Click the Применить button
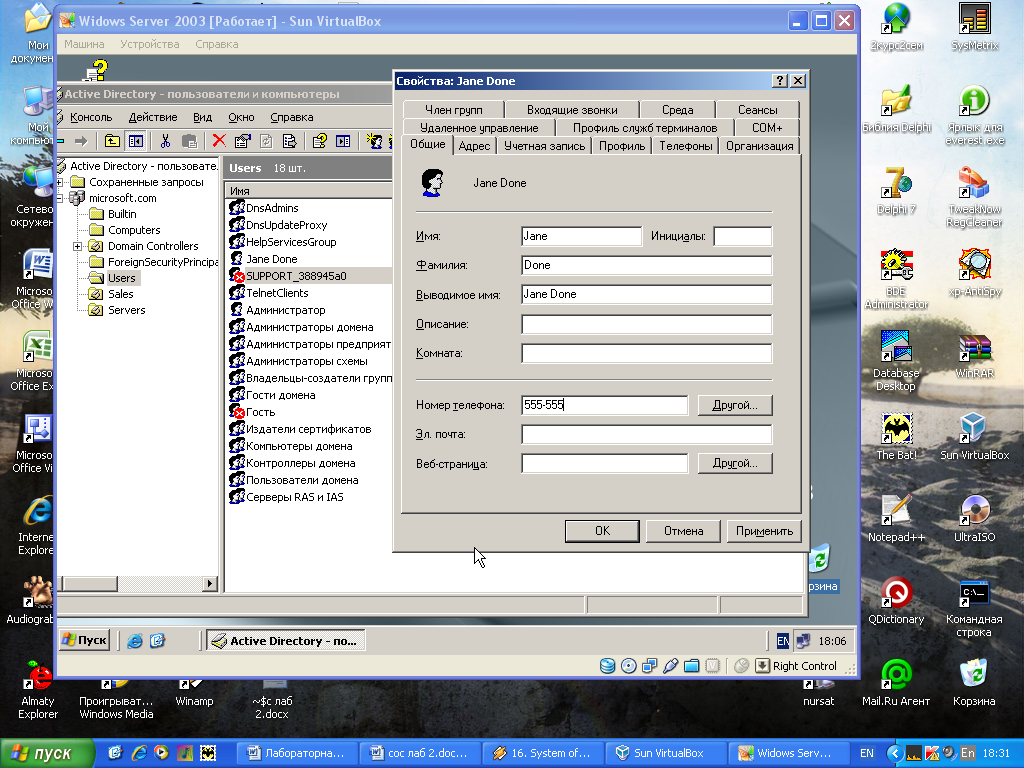The height and width of the screenshot is (768, 1024). [764, 531]
